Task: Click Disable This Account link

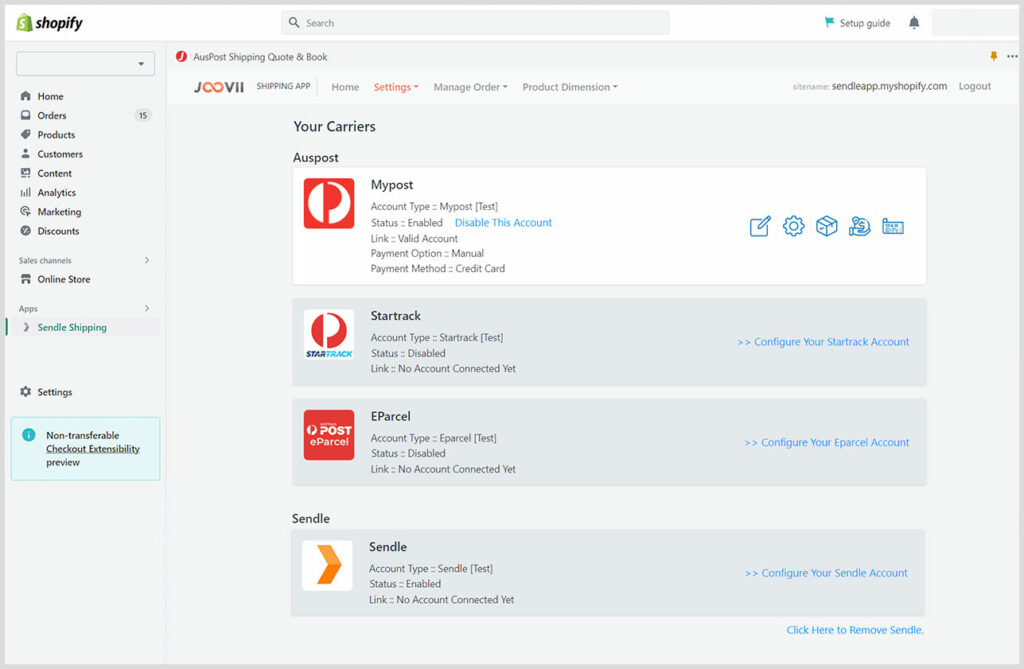Action: [503, 223]
